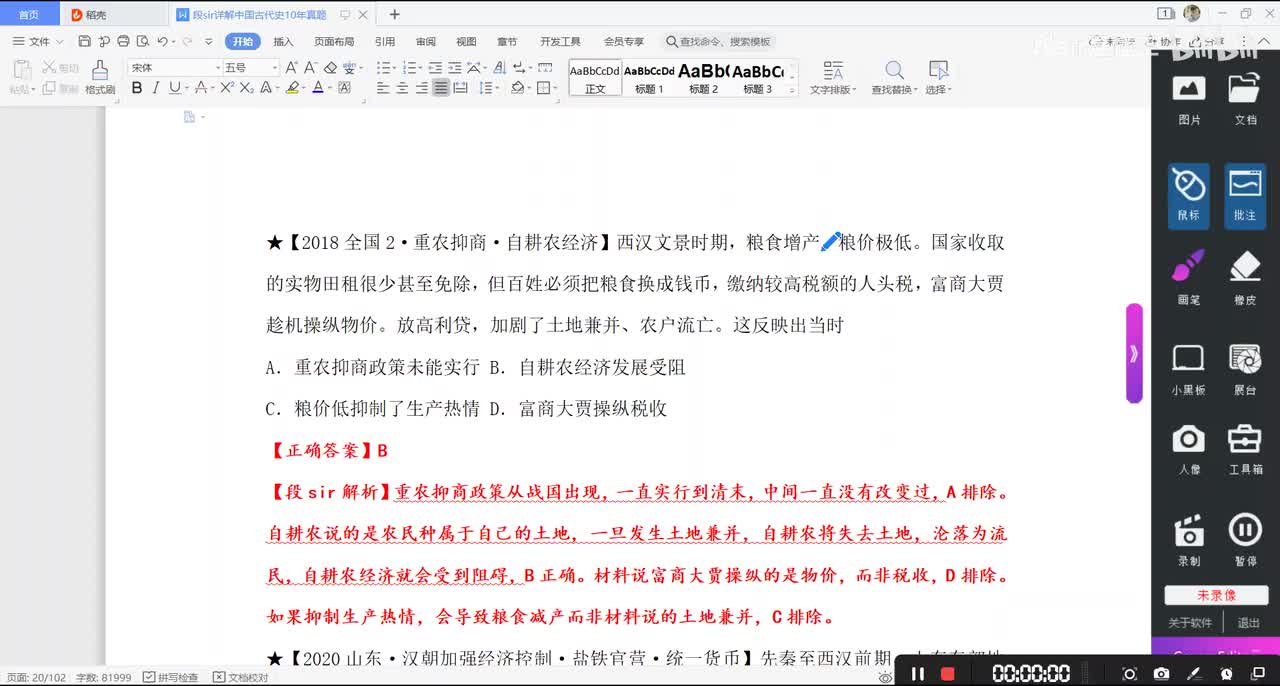
Task: Expand the quick access toolbar customize arrow
Action: pos(209,42)
